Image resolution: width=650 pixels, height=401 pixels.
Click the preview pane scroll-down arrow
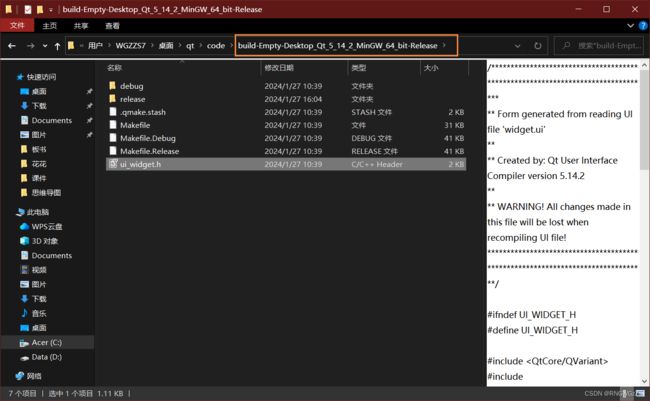[x=644, y=381]
